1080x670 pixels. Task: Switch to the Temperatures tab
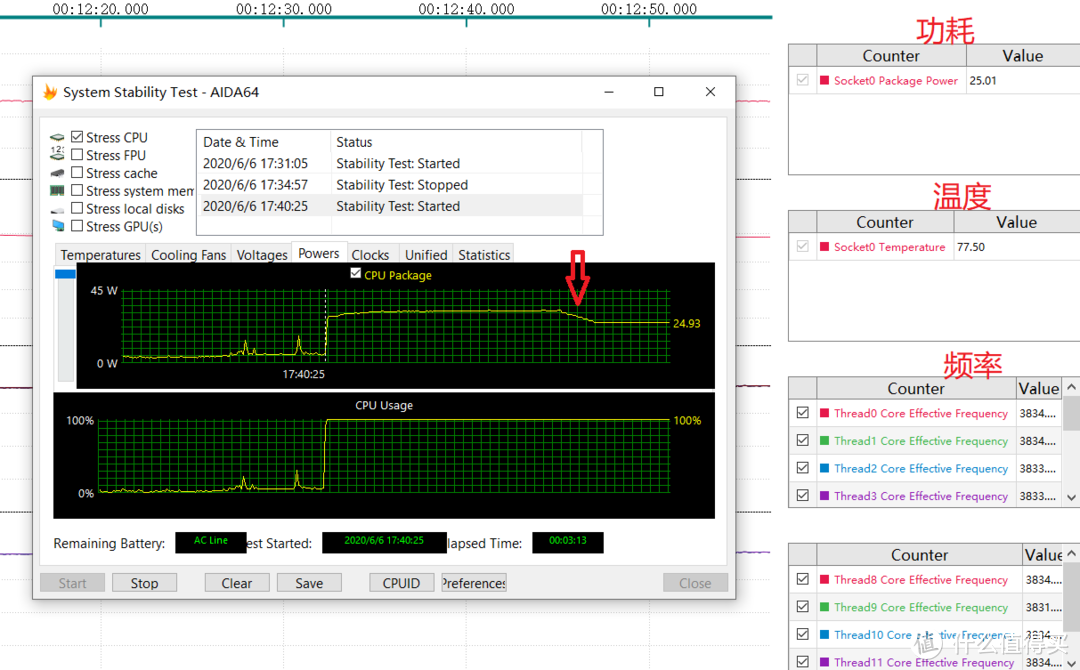point(101,255)
